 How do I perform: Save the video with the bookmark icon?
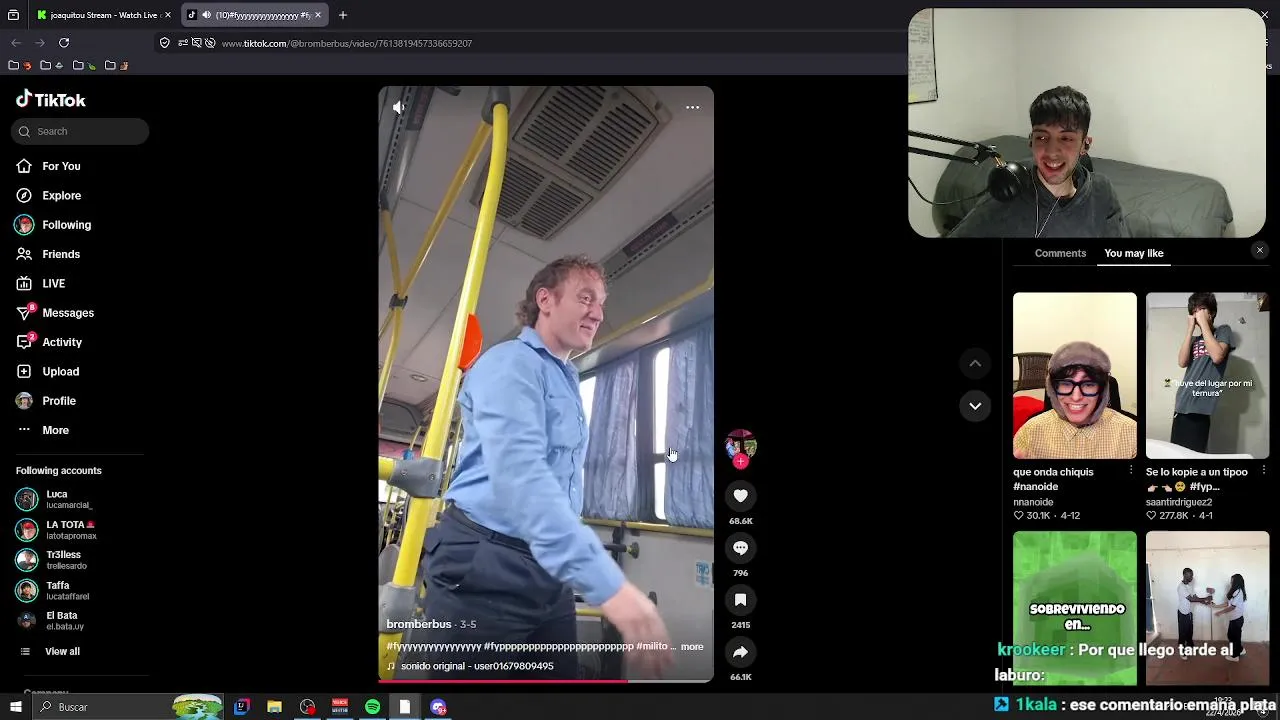740,600
